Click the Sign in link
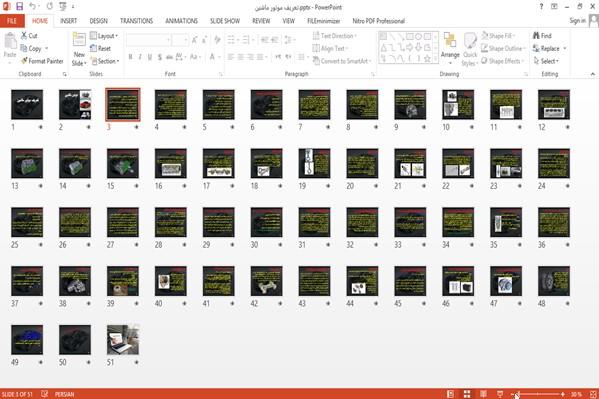The width and height of the screenshot is (599, 399). tap(577, 21)
